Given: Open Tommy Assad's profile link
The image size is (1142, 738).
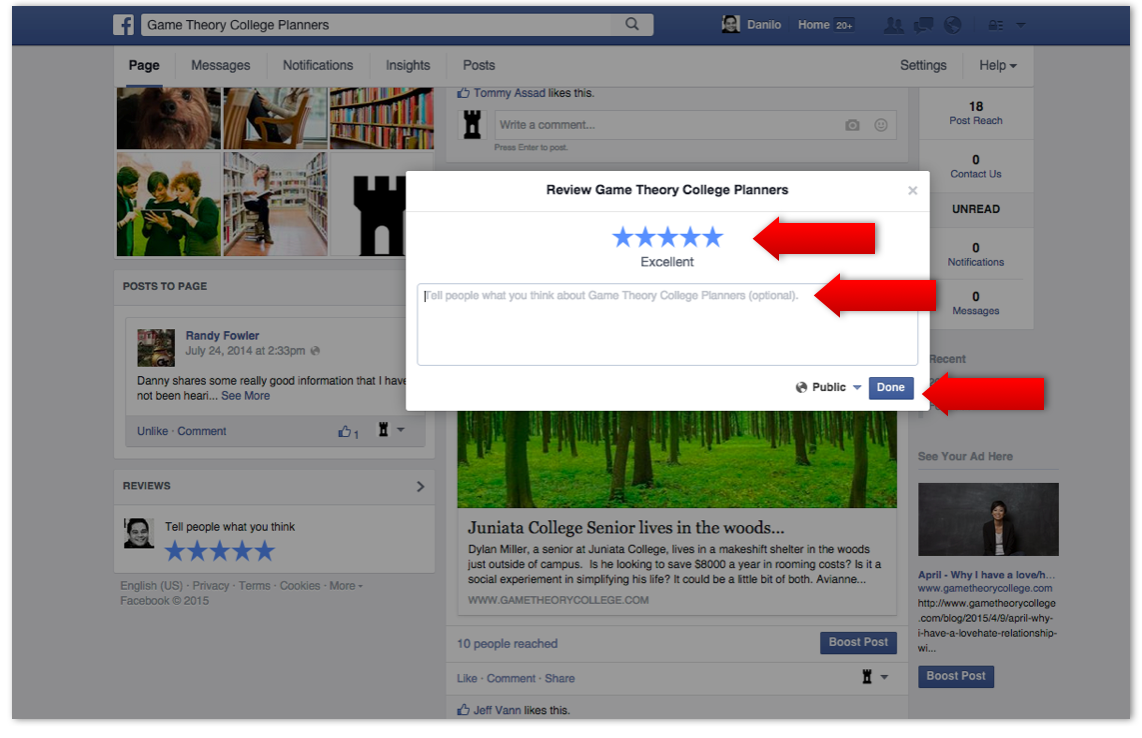Looking at the screenshot, I should point(509,93).
